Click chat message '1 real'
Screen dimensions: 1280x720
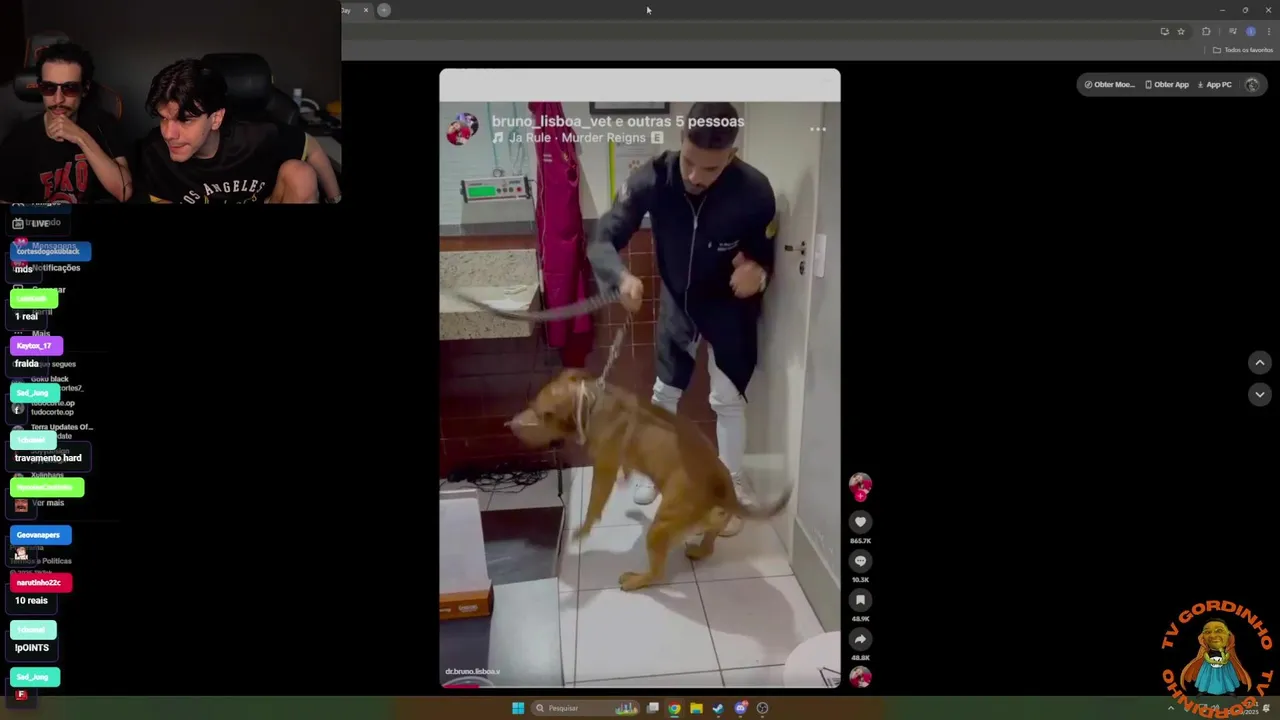point(26,316)
